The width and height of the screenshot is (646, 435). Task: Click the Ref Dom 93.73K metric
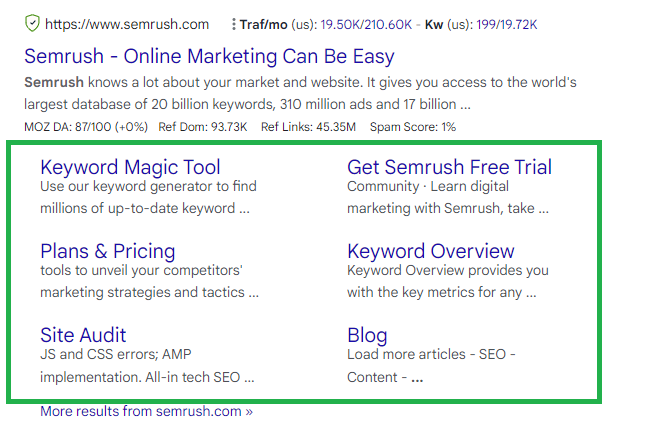pos(202,127)
